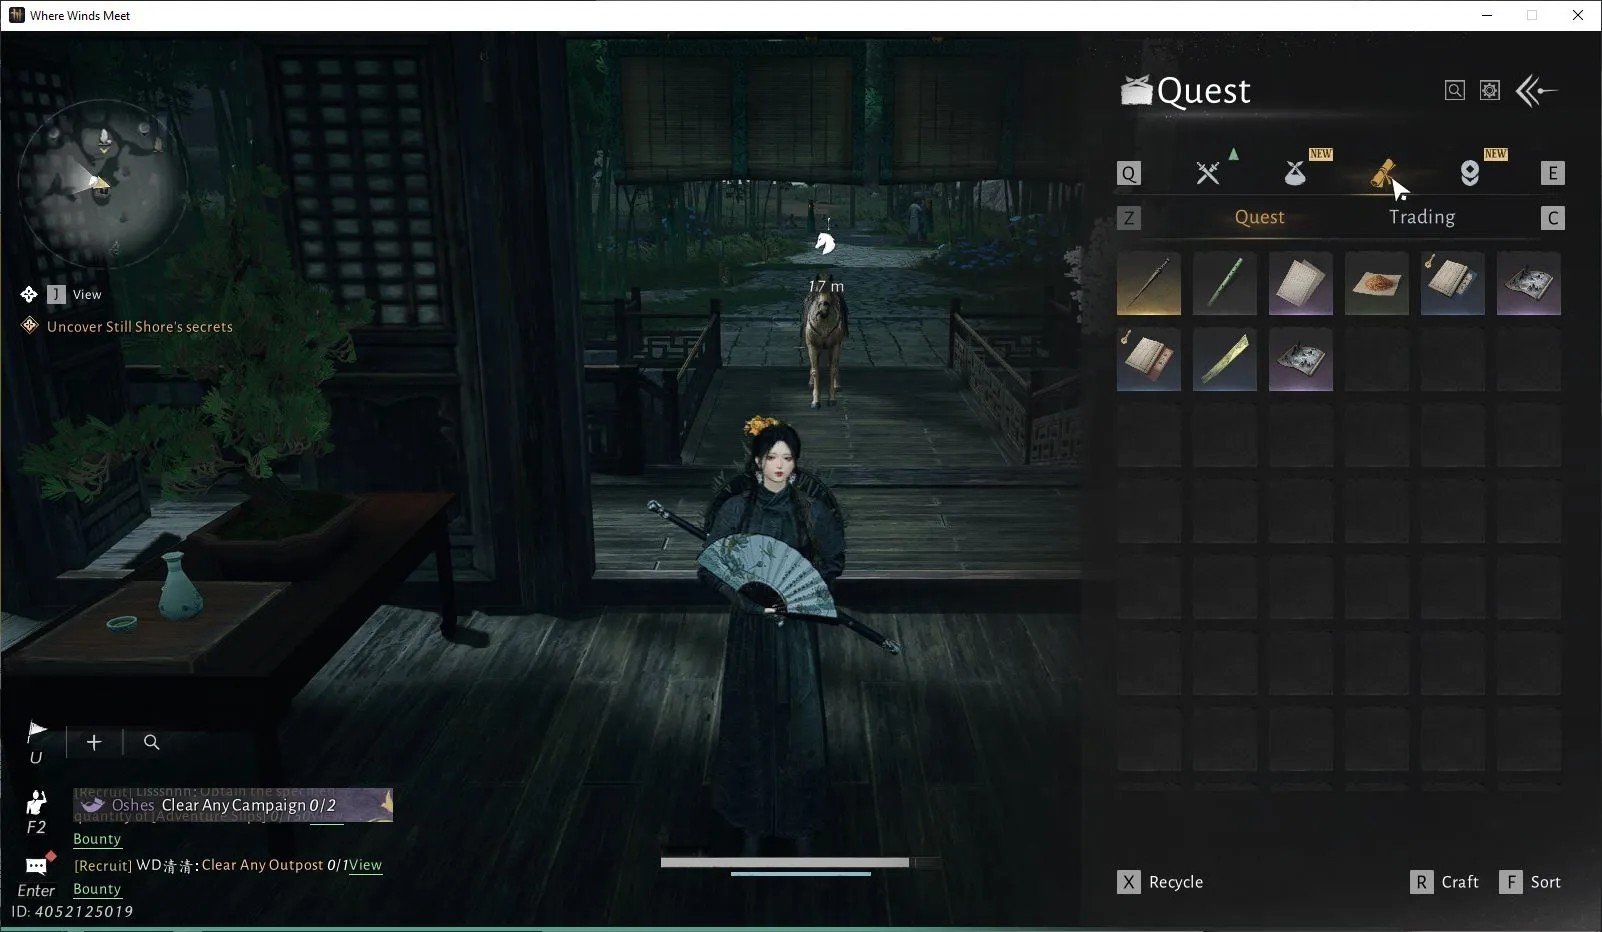This screenshot has width=1602, height=932.
Task: Open the chat bubble icon above Enter
Action: click(x=37, y=865)
